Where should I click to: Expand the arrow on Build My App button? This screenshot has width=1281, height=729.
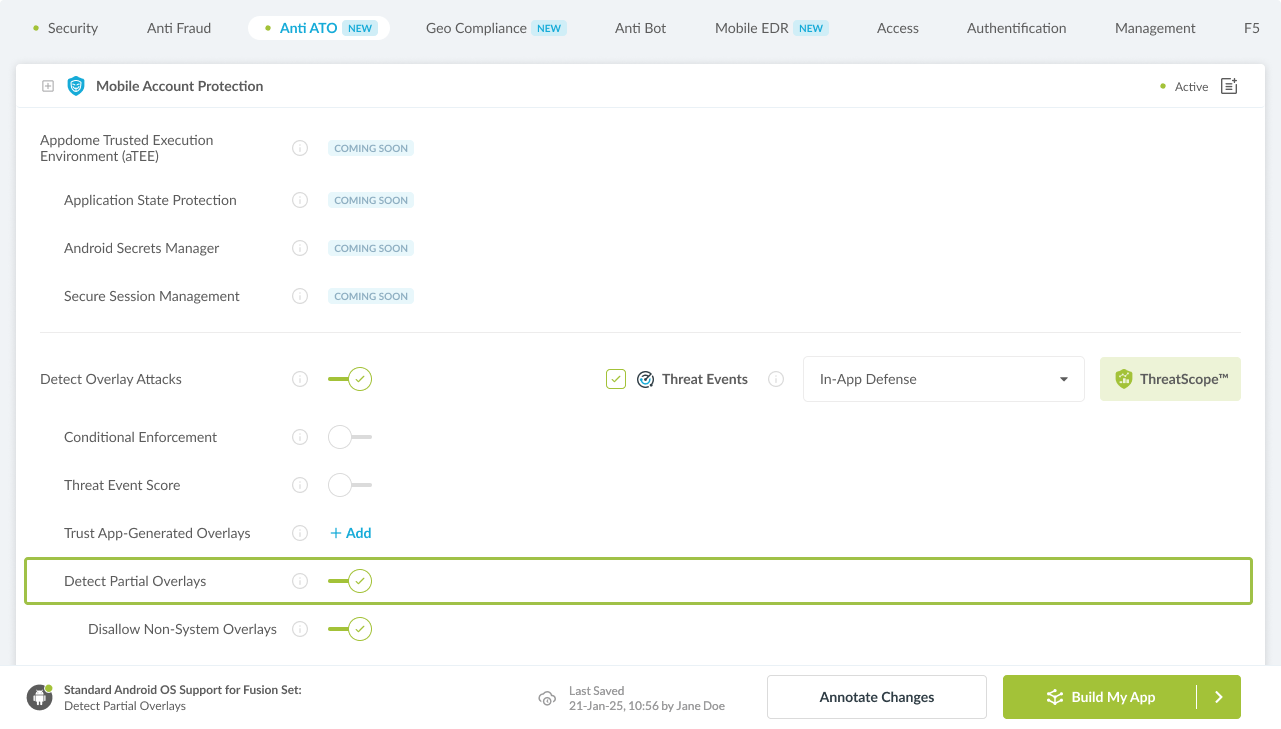(1219, 697)
